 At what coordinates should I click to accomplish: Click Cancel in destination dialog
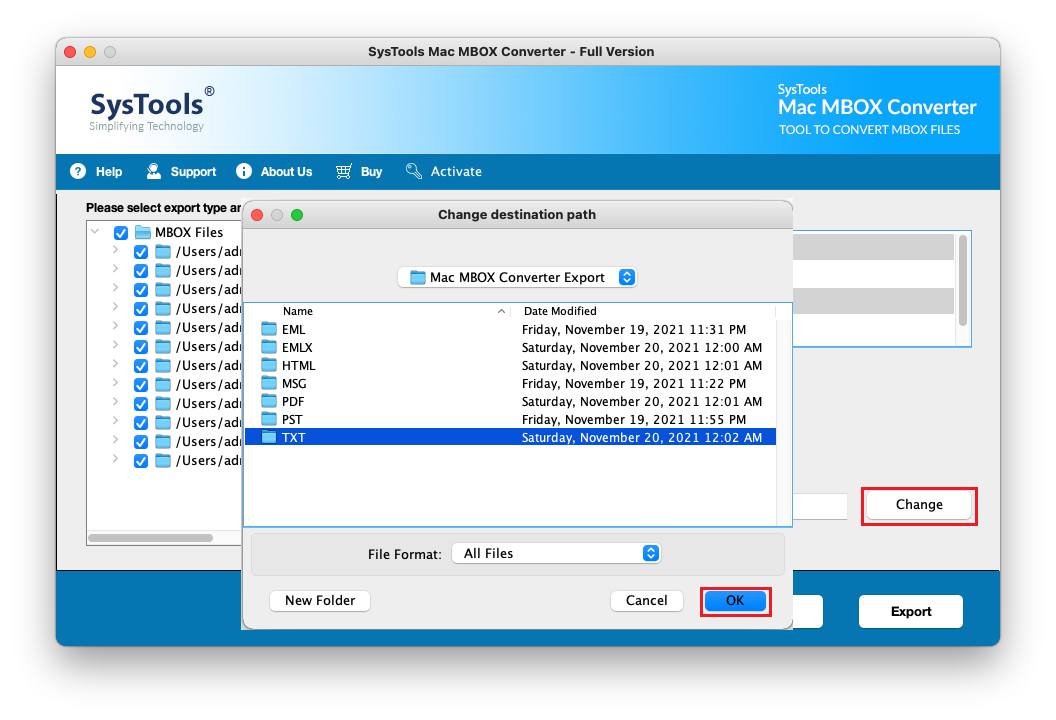click(x=647, y=601)
